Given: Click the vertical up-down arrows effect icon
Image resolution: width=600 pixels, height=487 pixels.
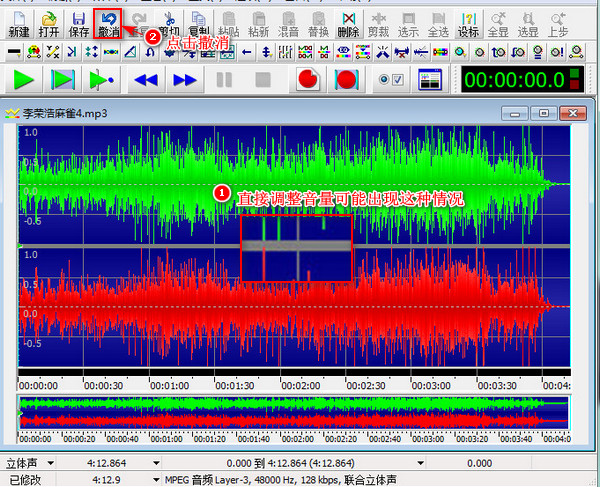Looking at the screenshot, I should click(x=266, y=52).
